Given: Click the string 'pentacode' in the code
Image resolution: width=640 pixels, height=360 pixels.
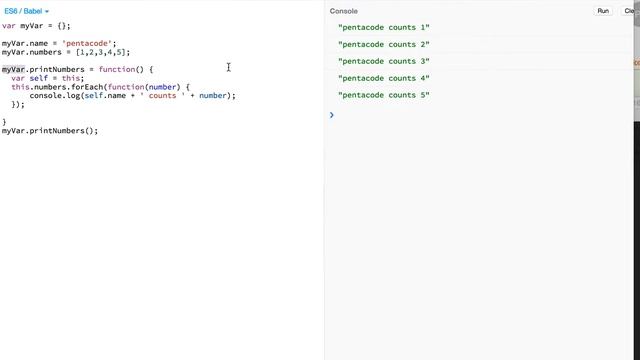Looking at the screenshot, I should pyautogui.click(x=87, y=43).
